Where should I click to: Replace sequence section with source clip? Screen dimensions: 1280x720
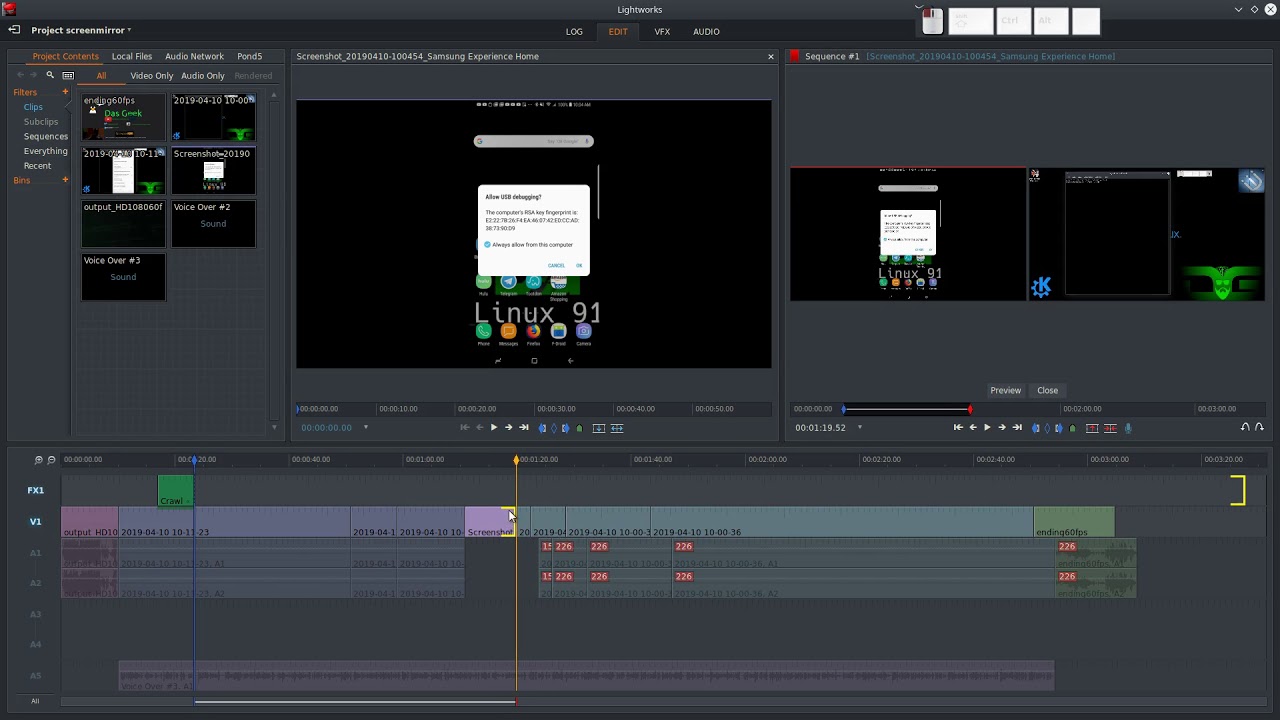(x=617, y=428)
